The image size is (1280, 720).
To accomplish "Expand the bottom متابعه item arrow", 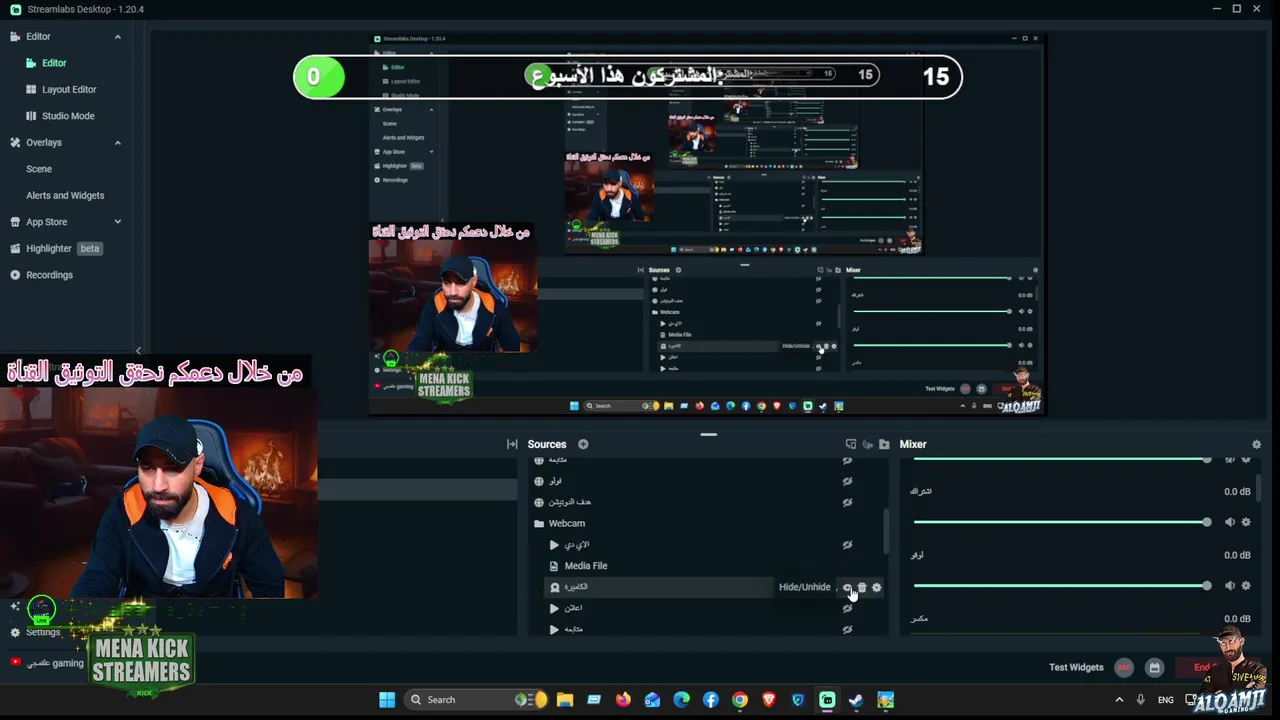I will click(x=554, y=629).
